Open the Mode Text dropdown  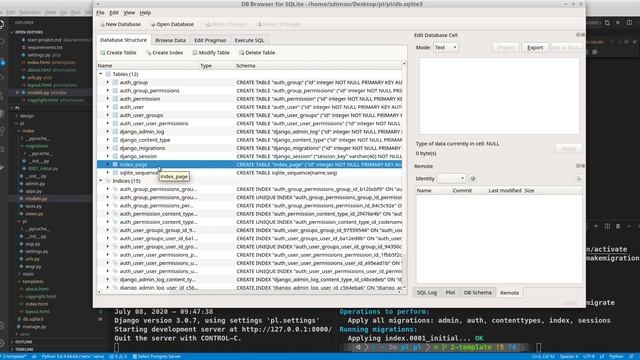coord(445,48)
